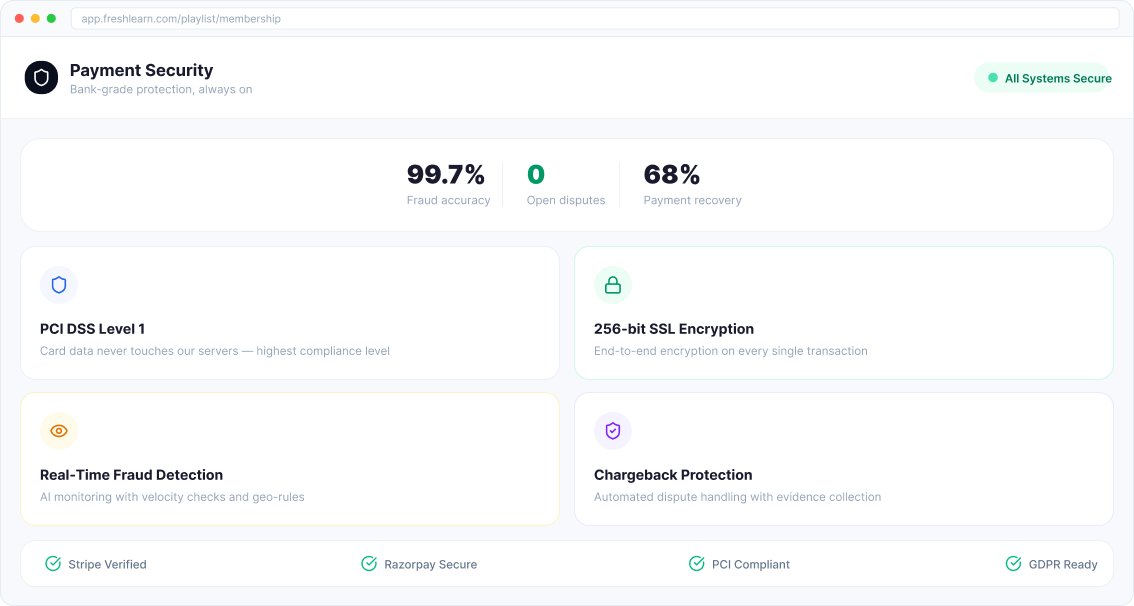Click the green status dot indicator
Image resolution: width=1134 pixels, height=606 pixels.
pyautogui.click(x=993, y=78)
